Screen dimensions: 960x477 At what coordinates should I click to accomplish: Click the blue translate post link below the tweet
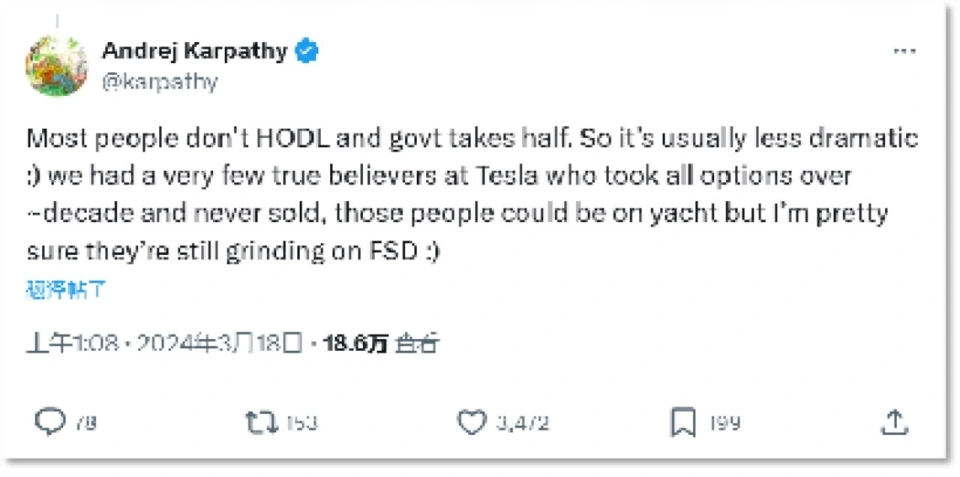point(65,291)
